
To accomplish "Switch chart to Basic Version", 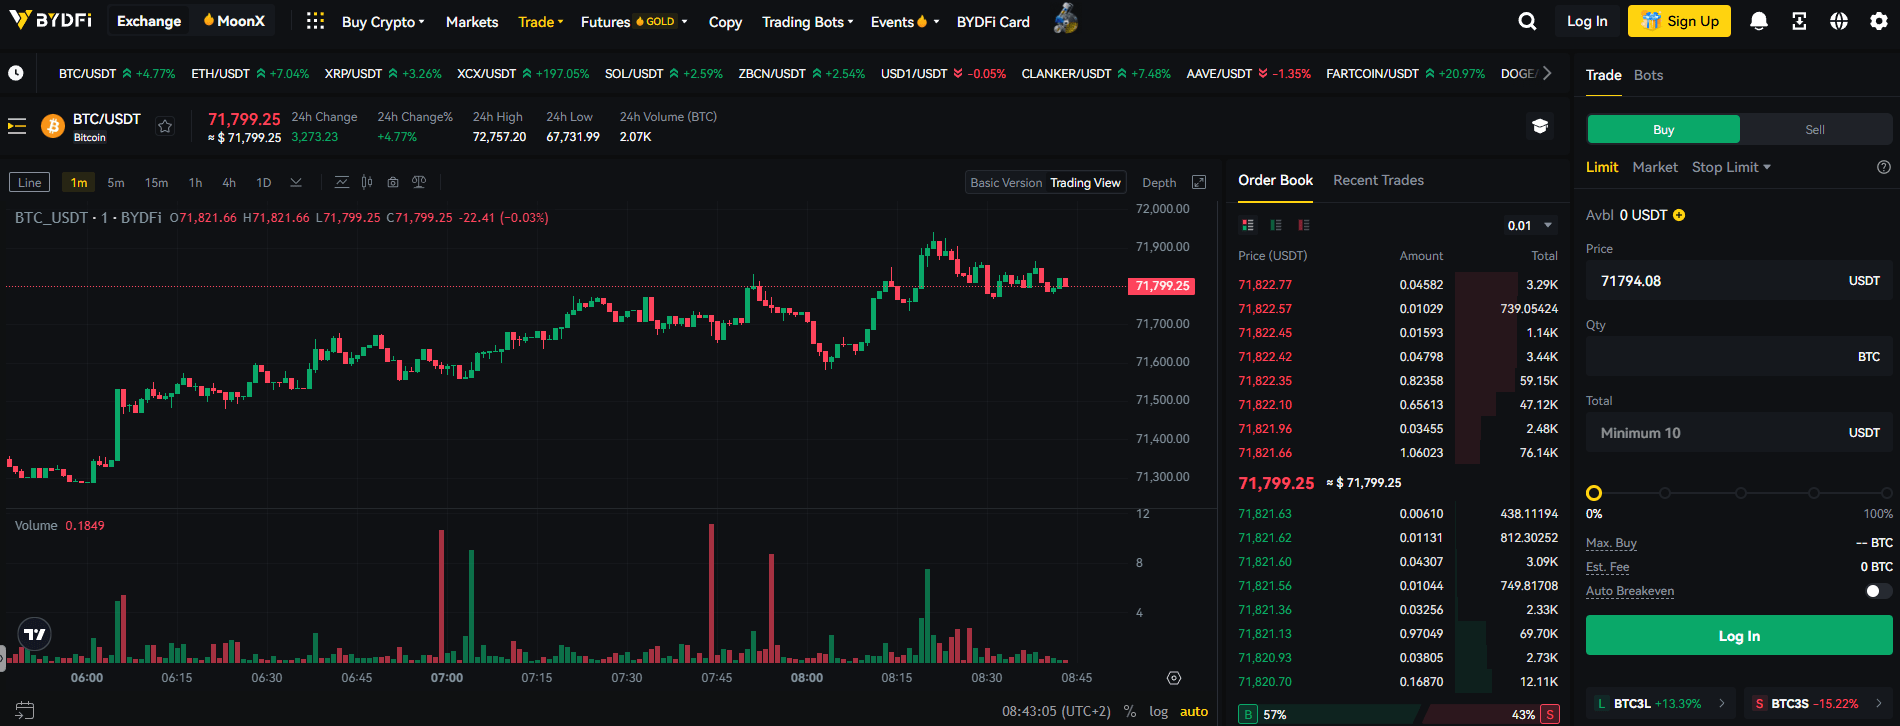I will 1005,183.
